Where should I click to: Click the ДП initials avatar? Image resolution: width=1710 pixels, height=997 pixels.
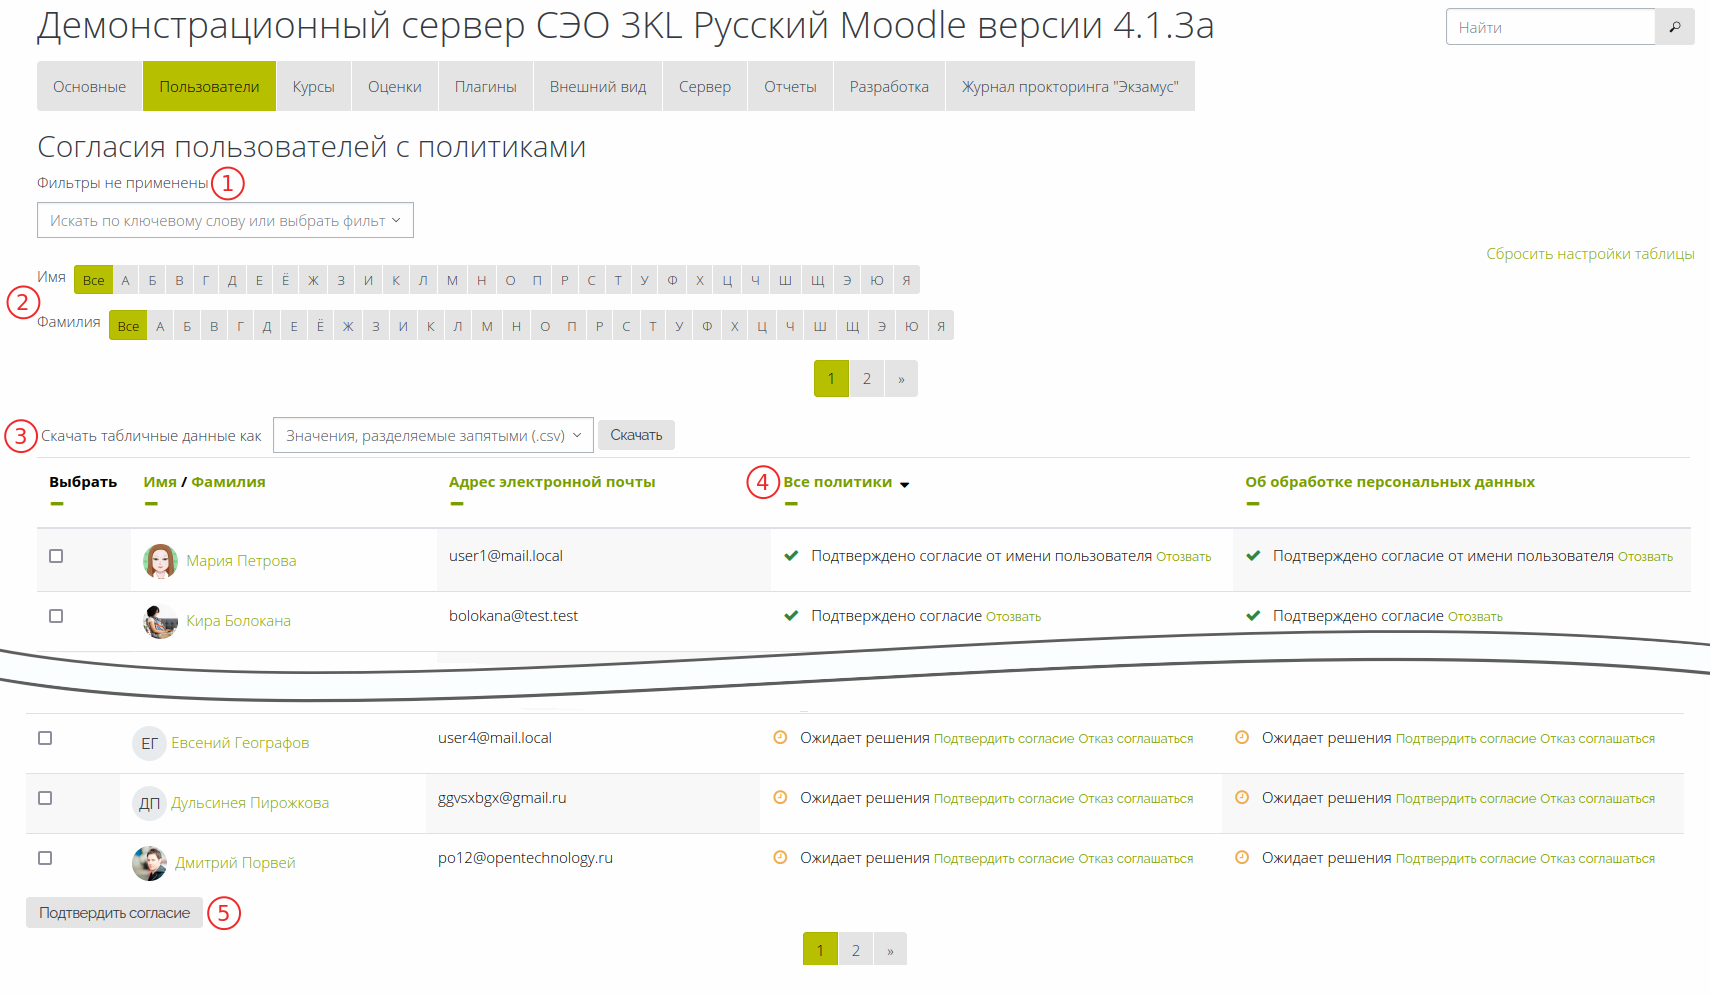coord(149,803)
